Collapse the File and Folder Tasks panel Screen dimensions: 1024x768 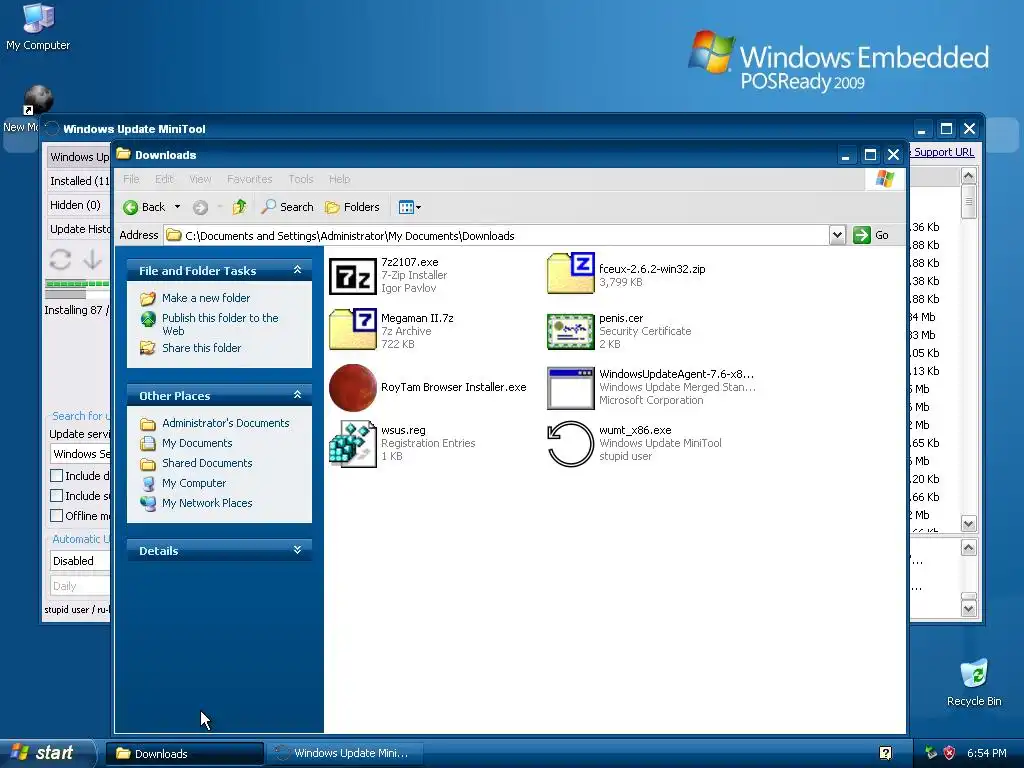297,270
